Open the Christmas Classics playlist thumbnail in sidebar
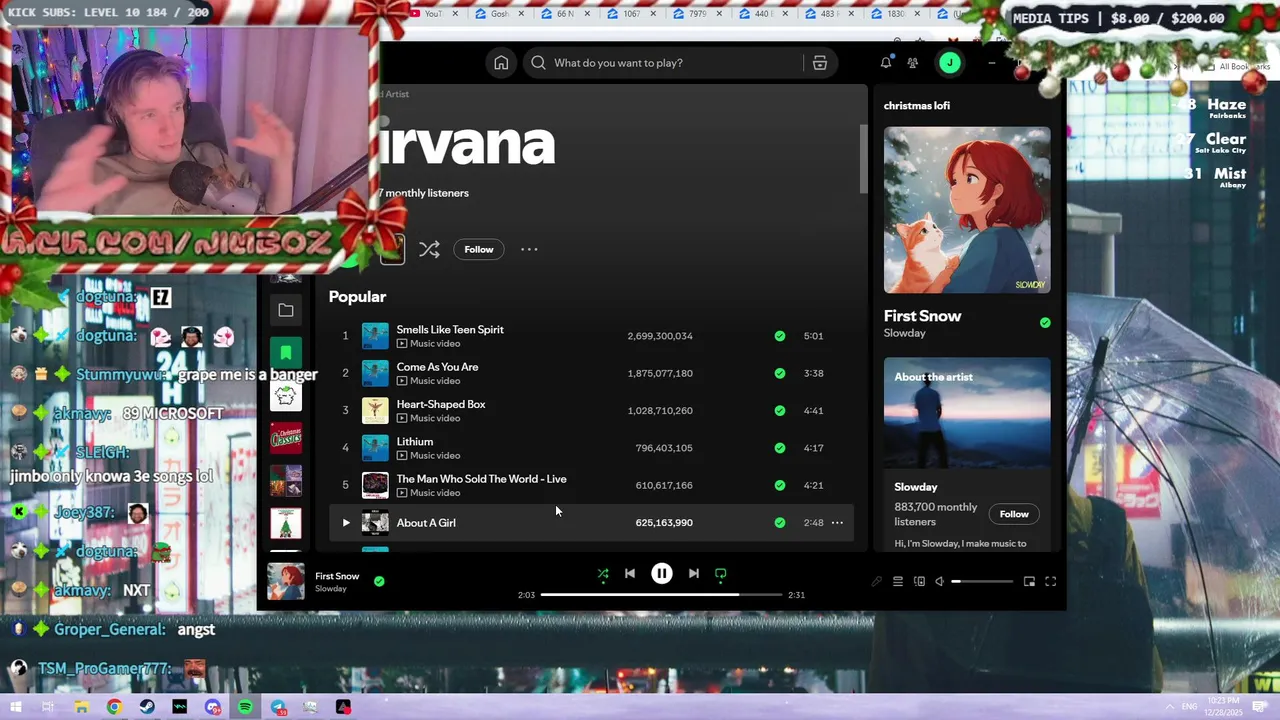The image size is (1280, 720). tap(286, 438)
